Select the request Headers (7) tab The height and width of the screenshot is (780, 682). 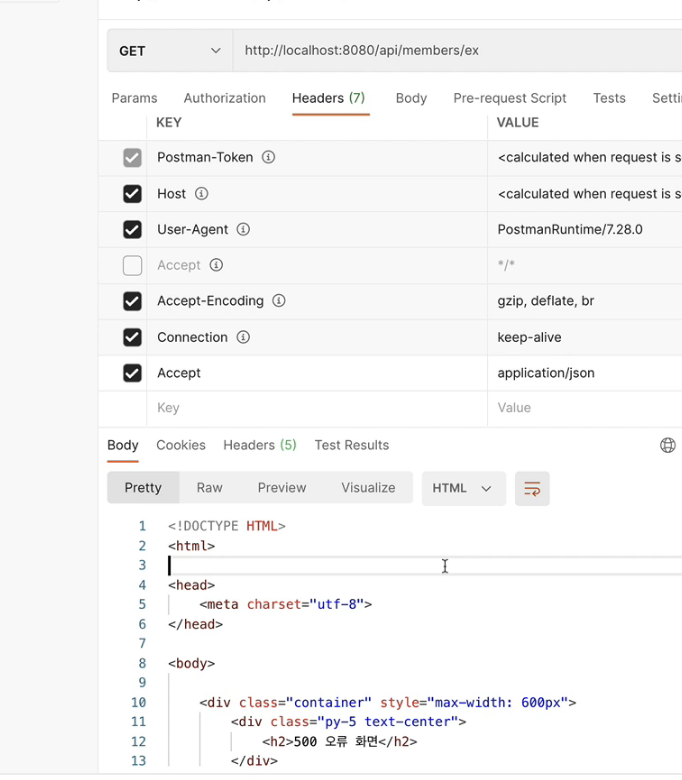tap(328, 98)
